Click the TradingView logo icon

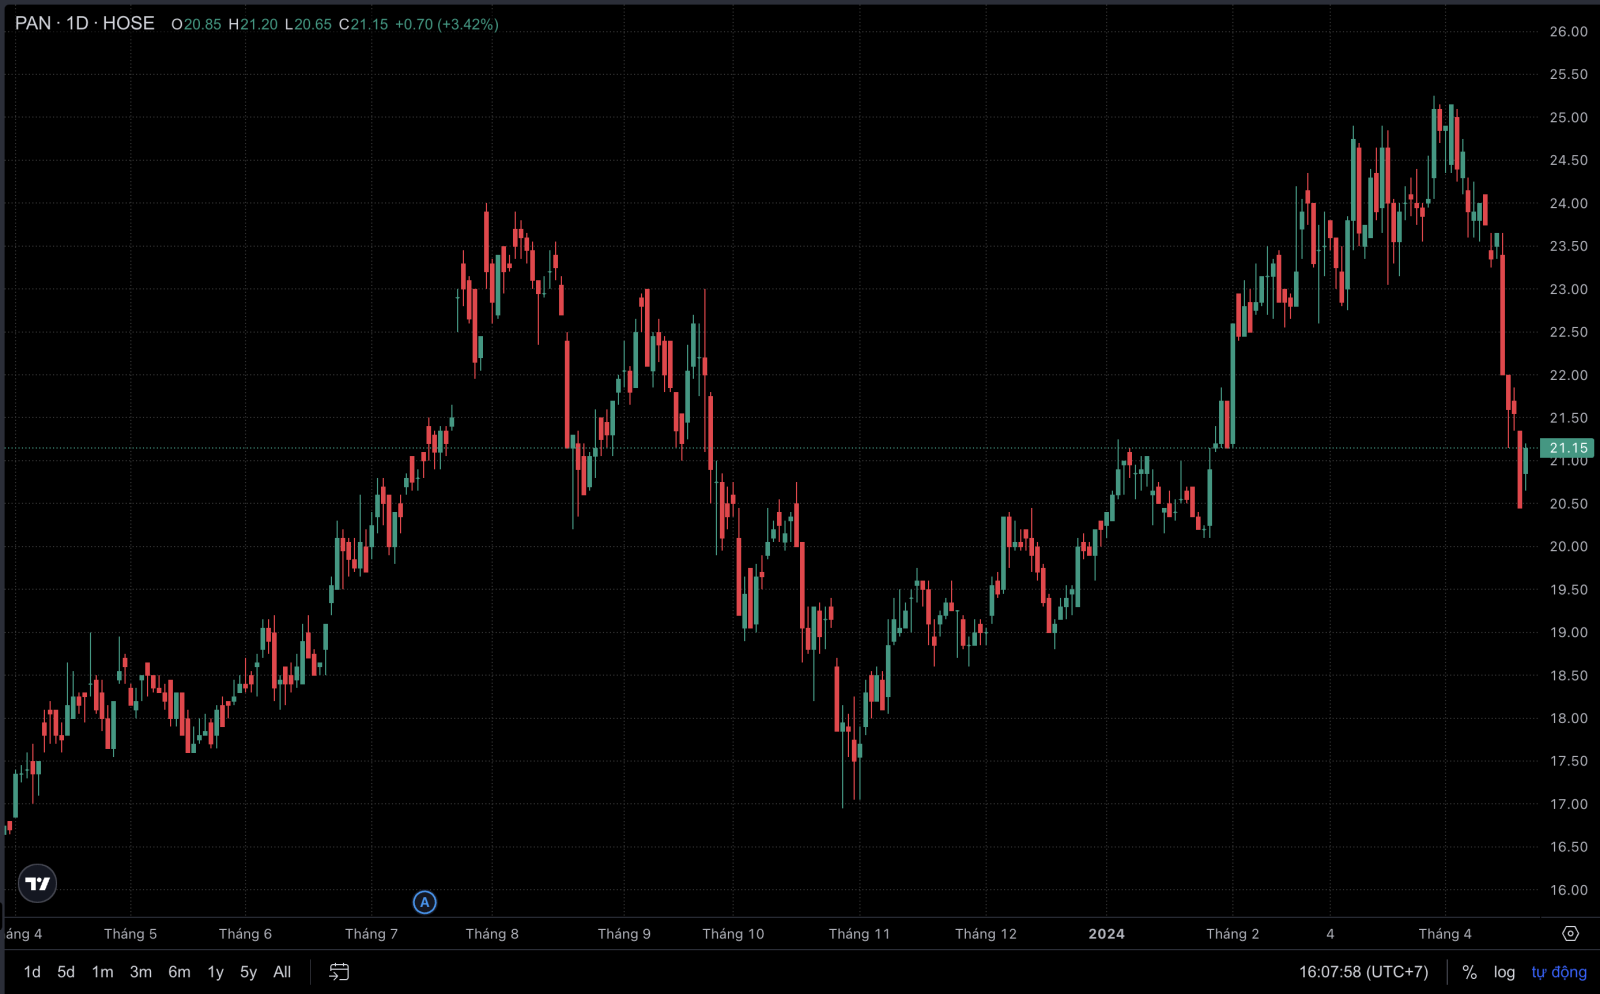[38, 883]
